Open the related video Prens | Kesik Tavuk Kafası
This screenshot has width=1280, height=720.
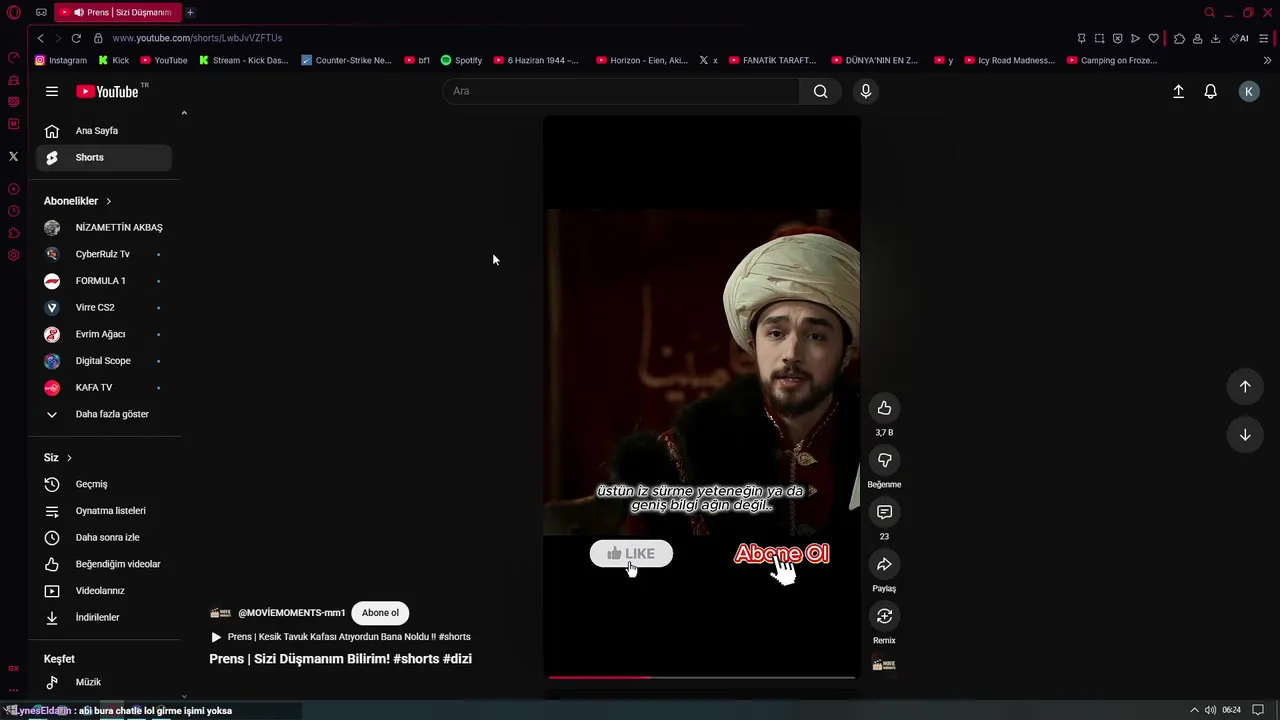click(x=340, y=637)
